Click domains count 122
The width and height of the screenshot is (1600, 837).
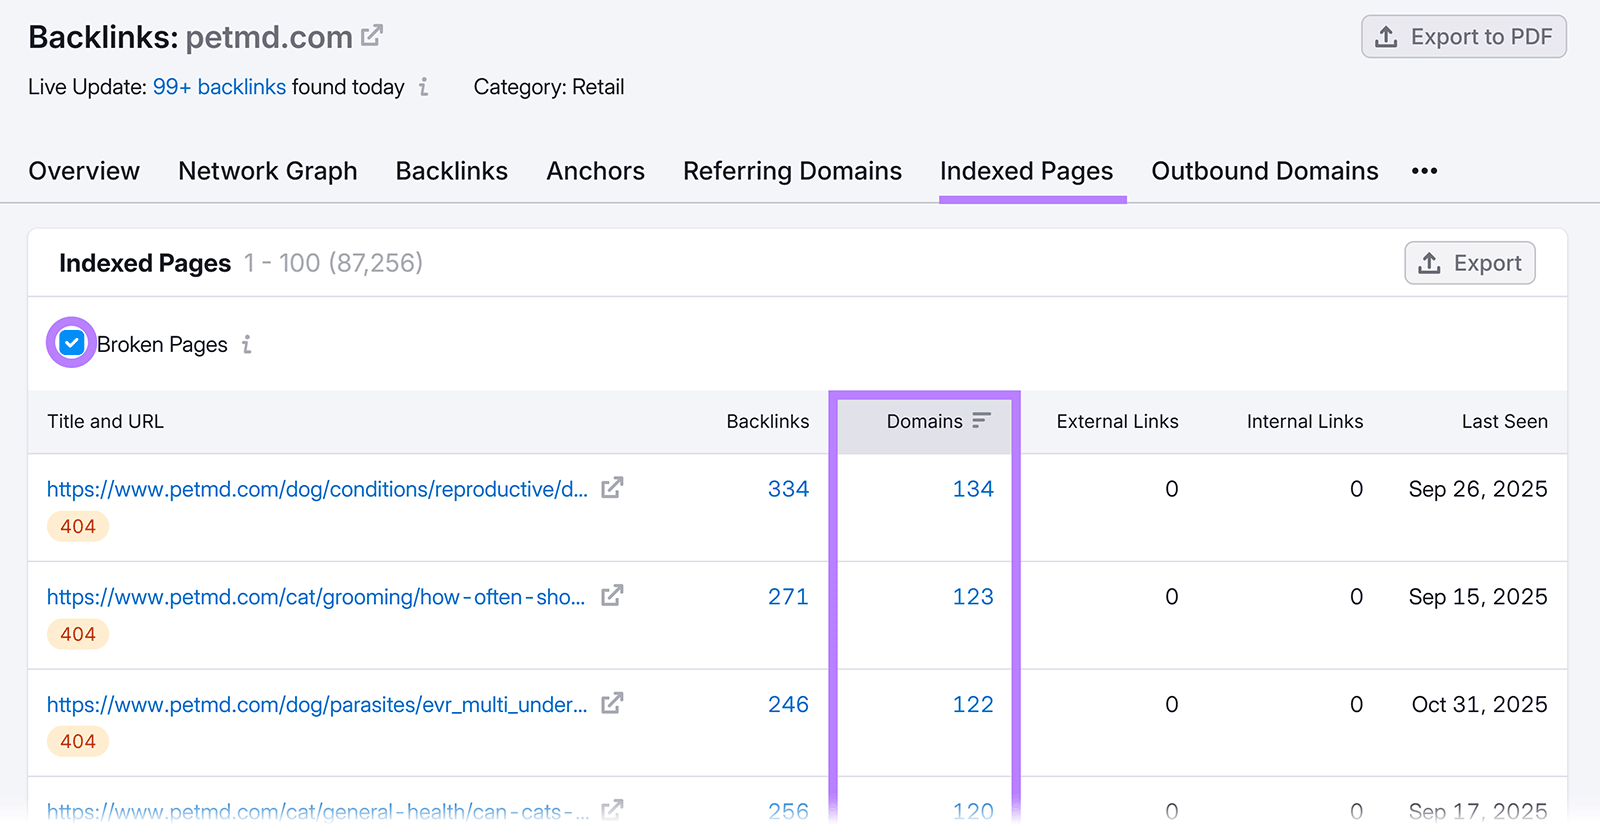pyautogui.click(x=973, y=705)
